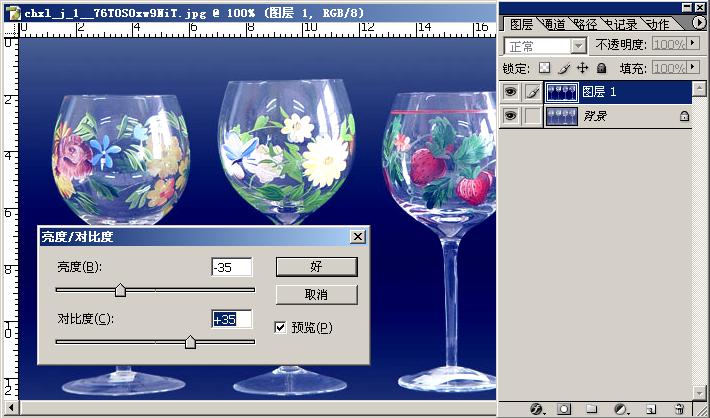
Task: Switch to the 通道 channels tab
Action: [554, 24]
